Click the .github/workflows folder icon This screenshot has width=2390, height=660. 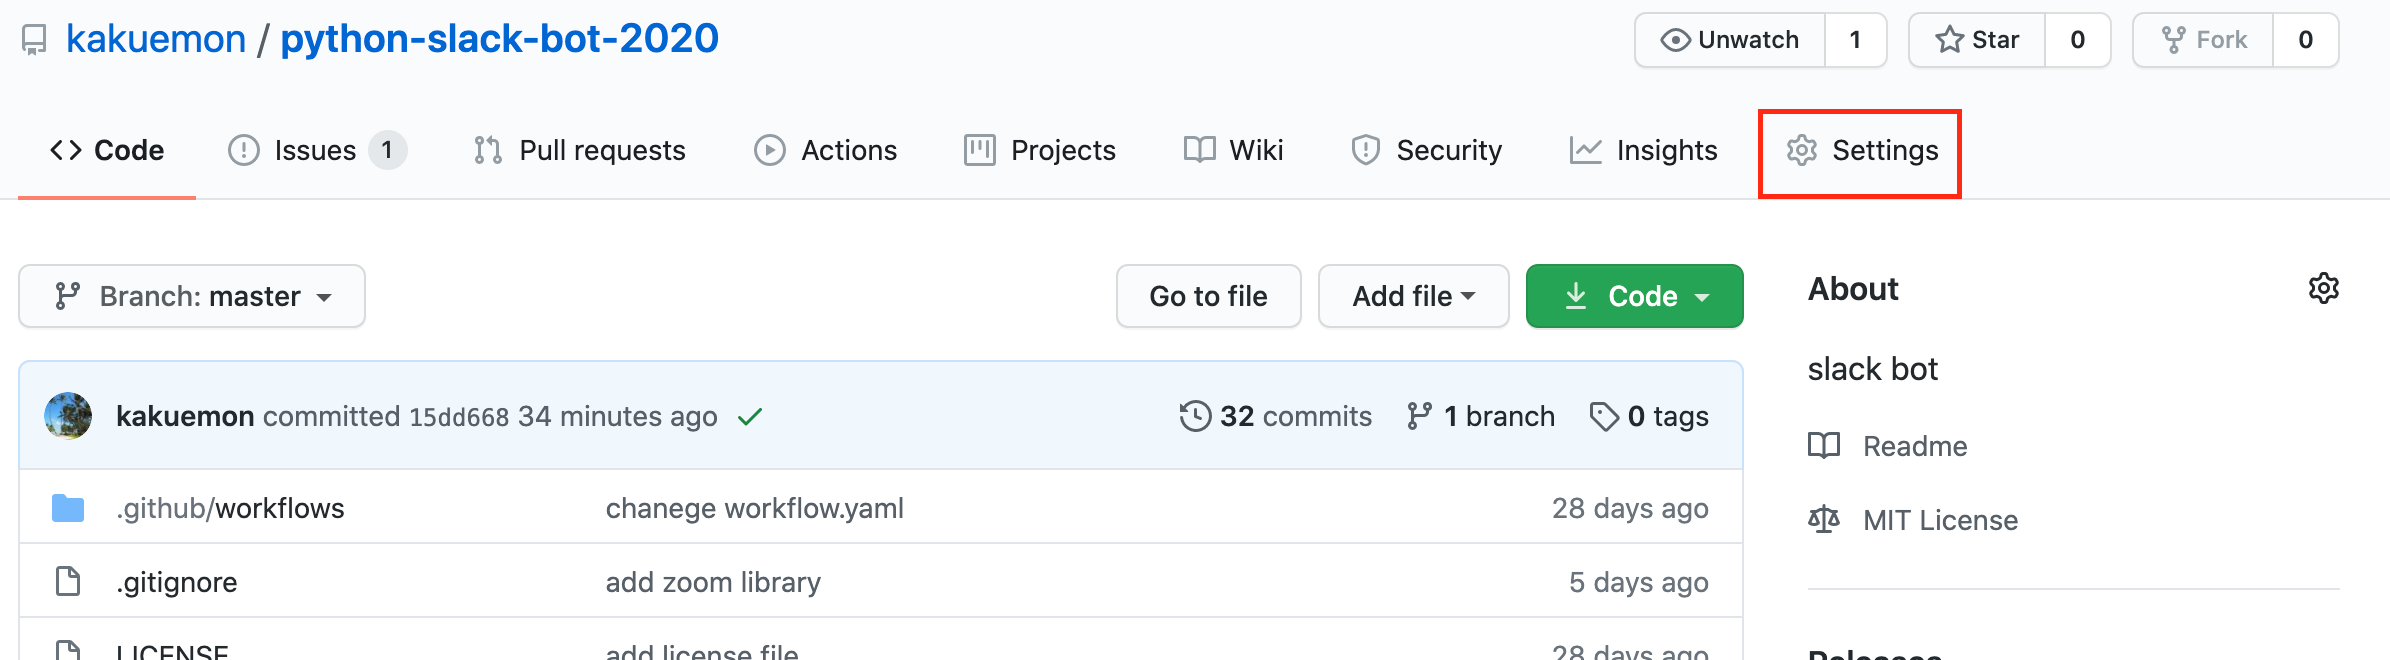[x=66, y=507]
